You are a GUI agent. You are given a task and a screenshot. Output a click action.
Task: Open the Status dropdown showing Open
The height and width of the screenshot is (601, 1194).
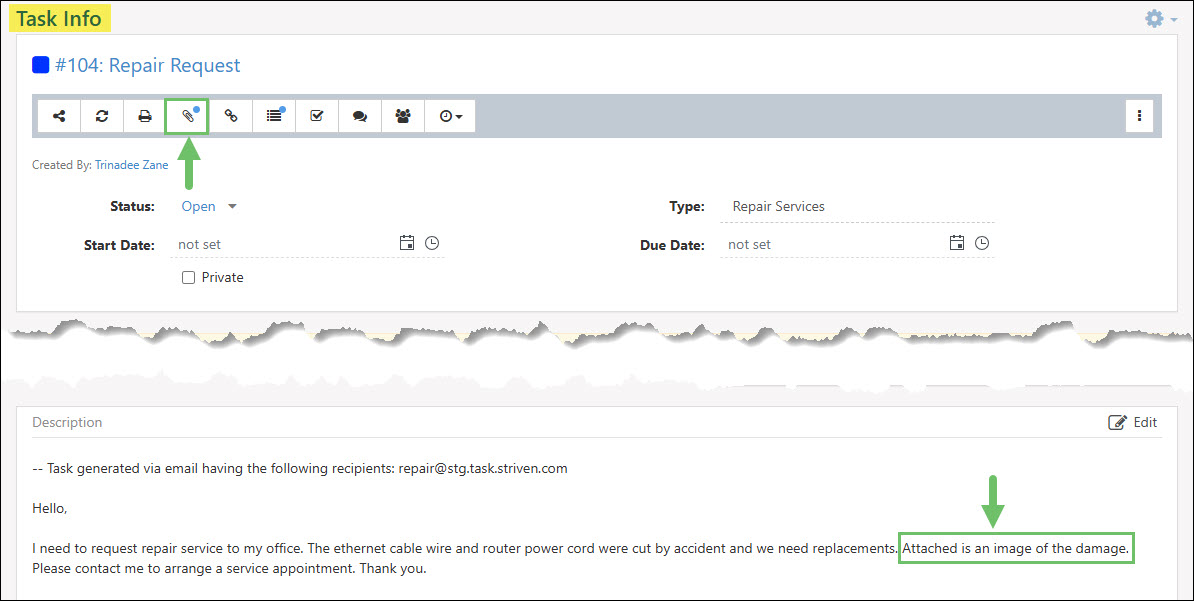[208, 206]
